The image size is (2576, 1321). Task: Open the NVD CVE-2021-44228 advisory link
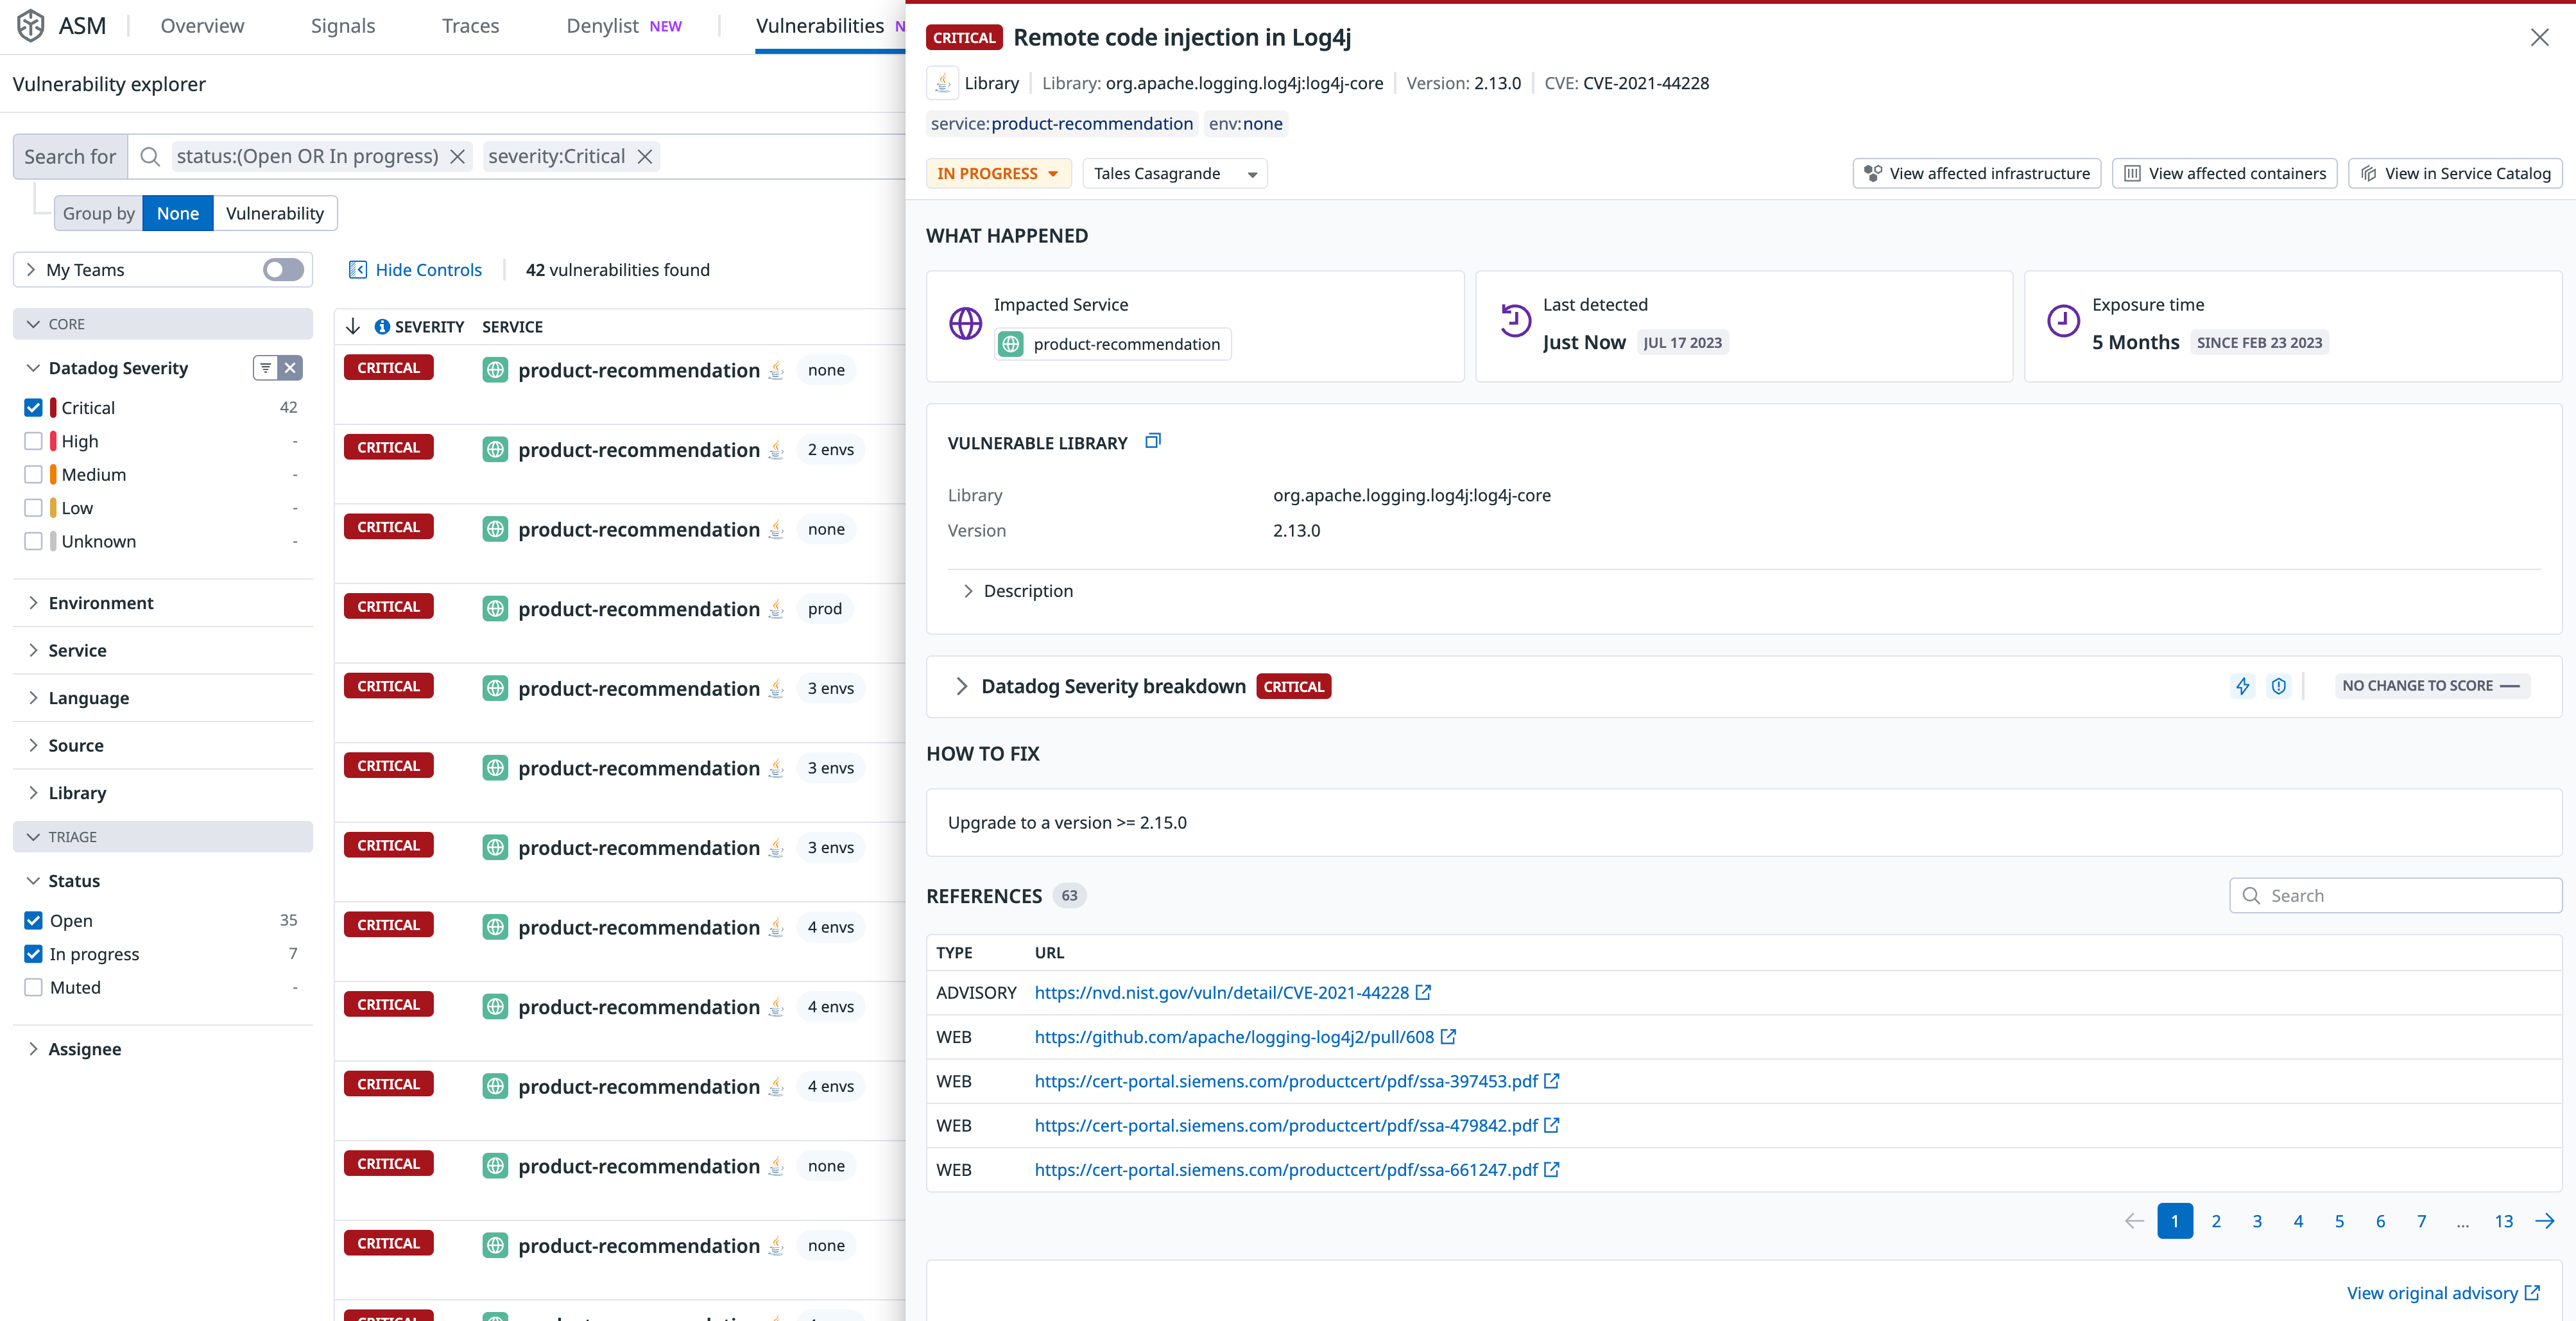pos(1221,993)
